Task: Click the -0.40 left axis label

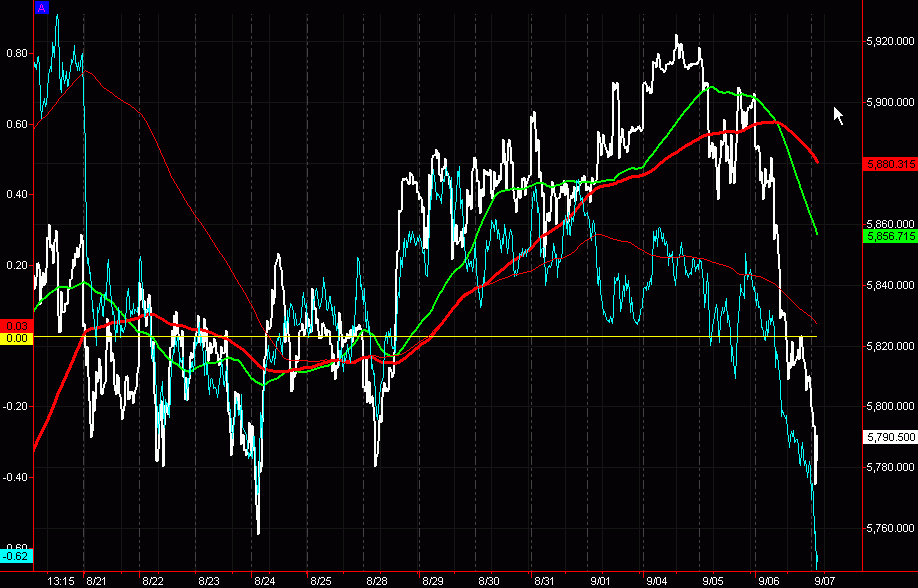Action: (15, 477)
